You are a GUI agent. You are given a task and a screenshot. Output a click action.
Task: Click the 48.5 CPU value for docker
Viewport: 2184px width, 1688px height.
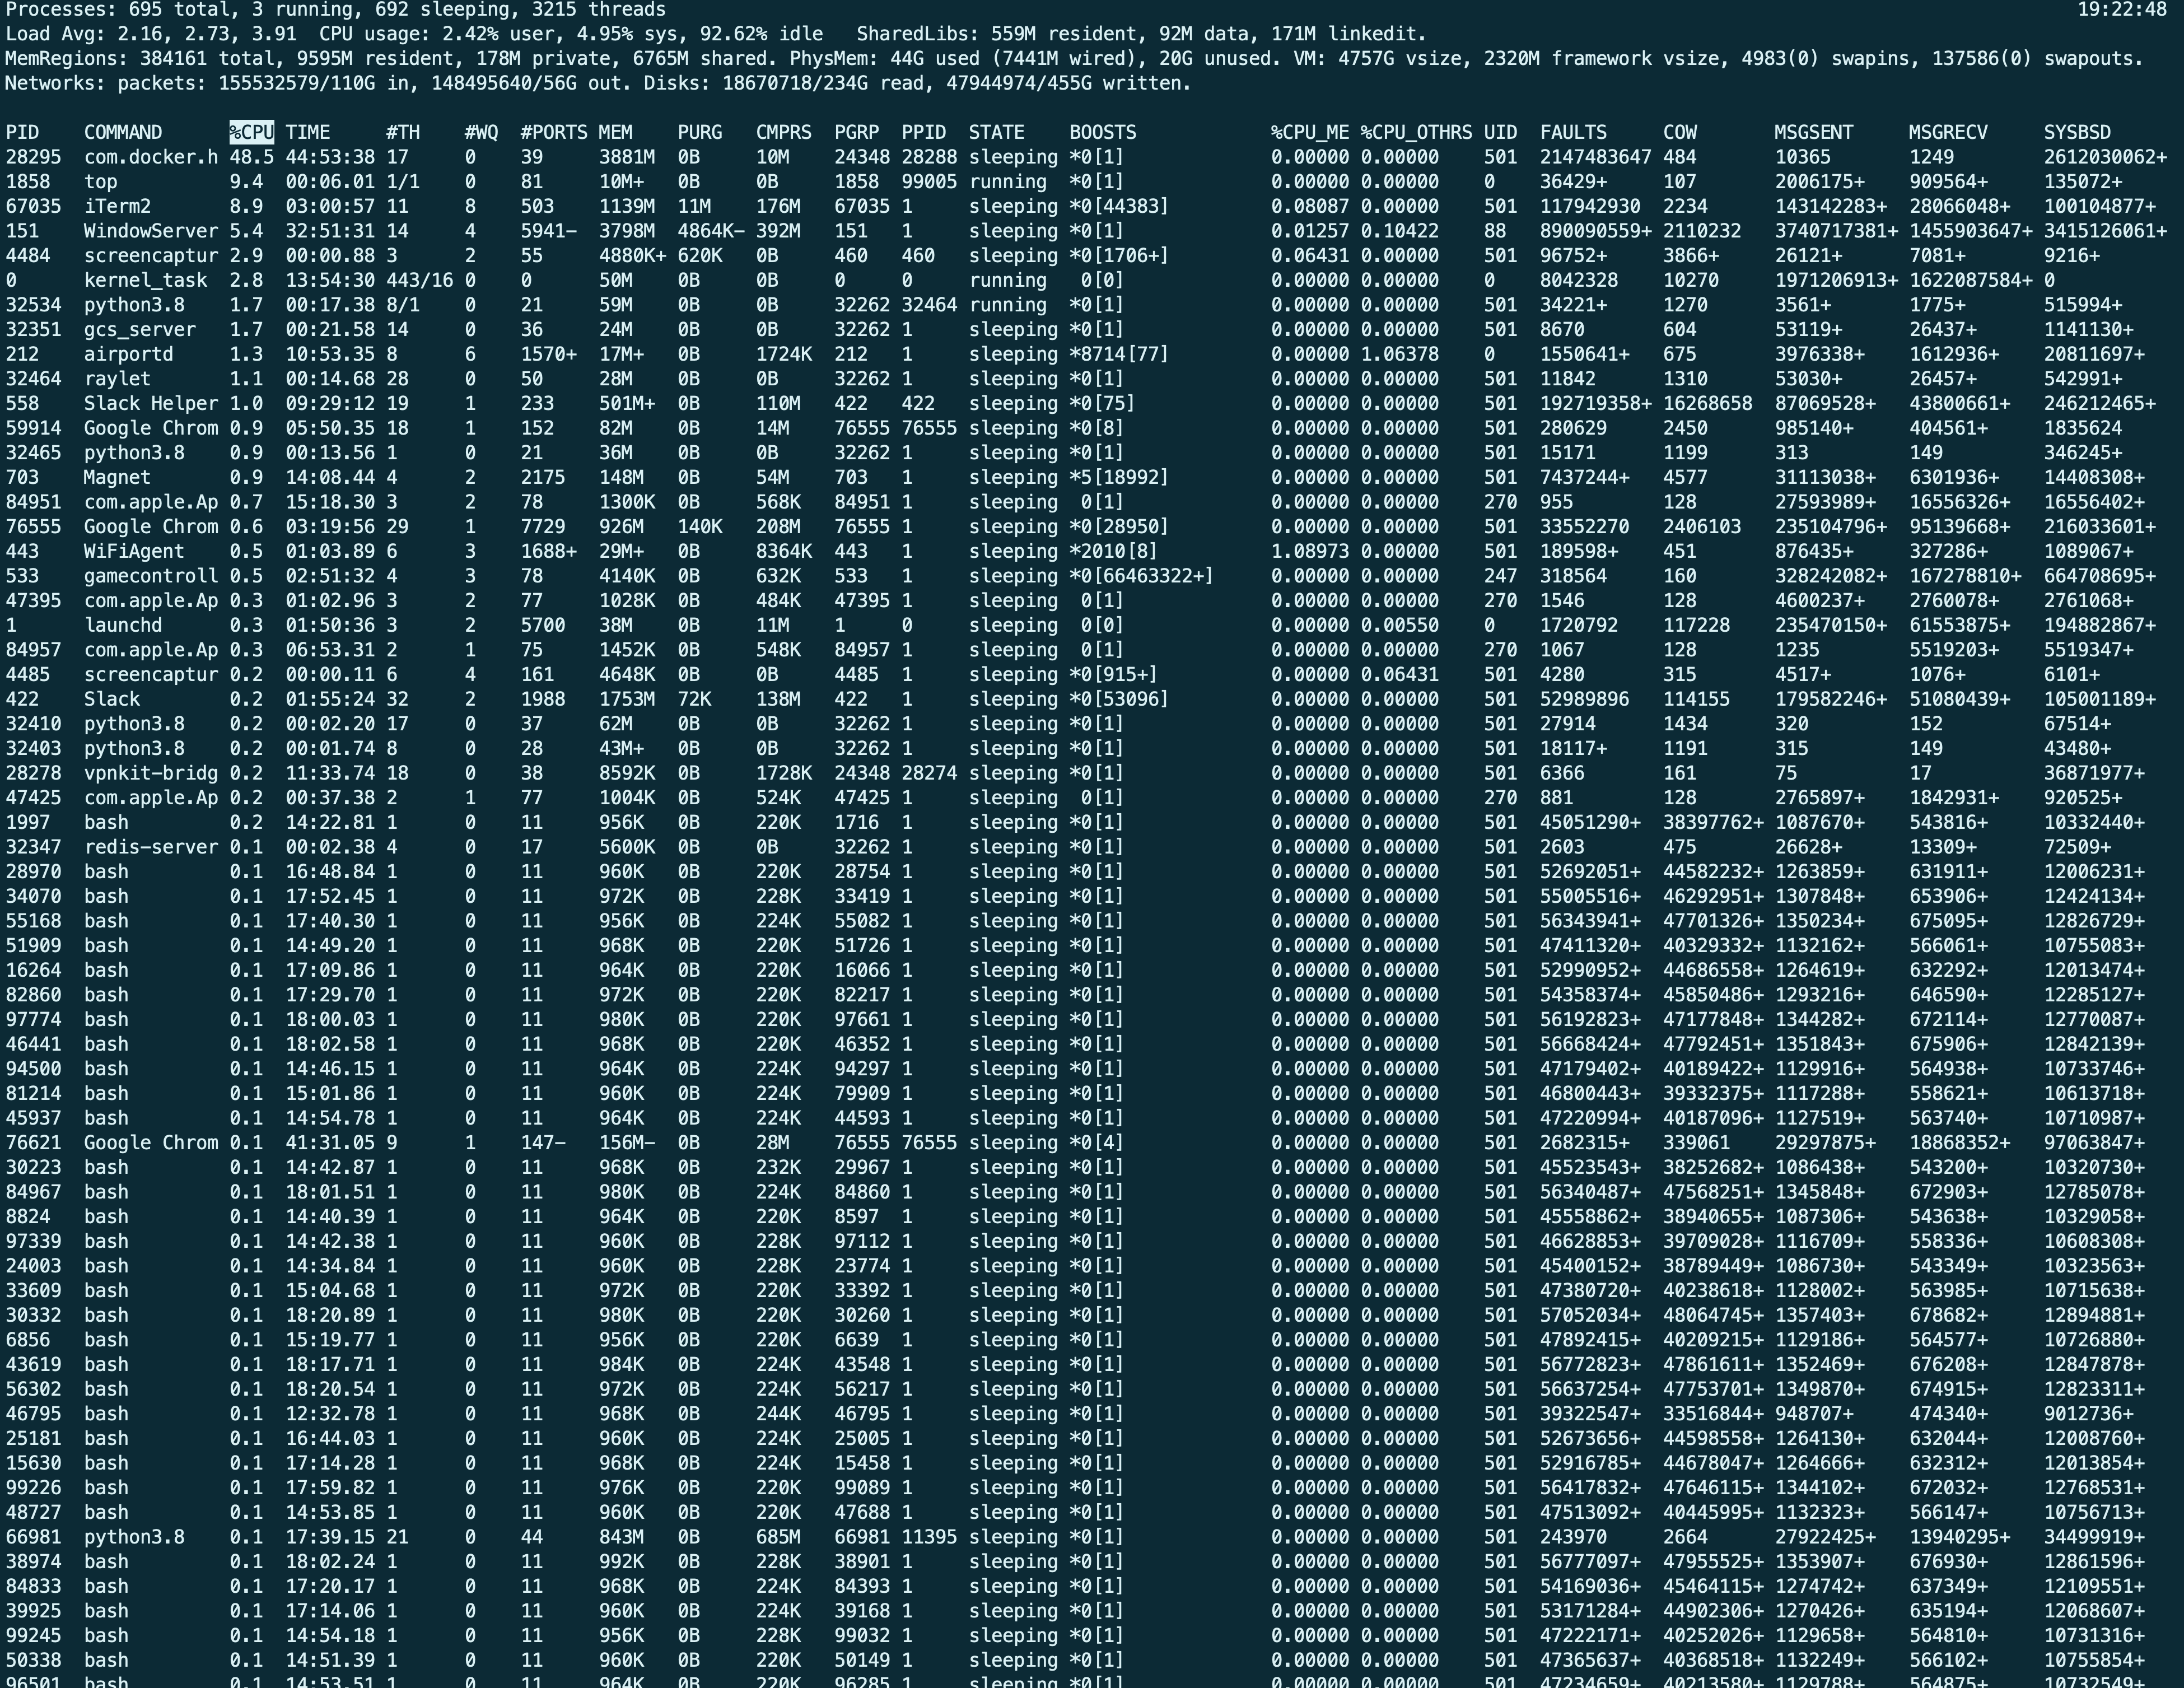[x=251, y=157]
